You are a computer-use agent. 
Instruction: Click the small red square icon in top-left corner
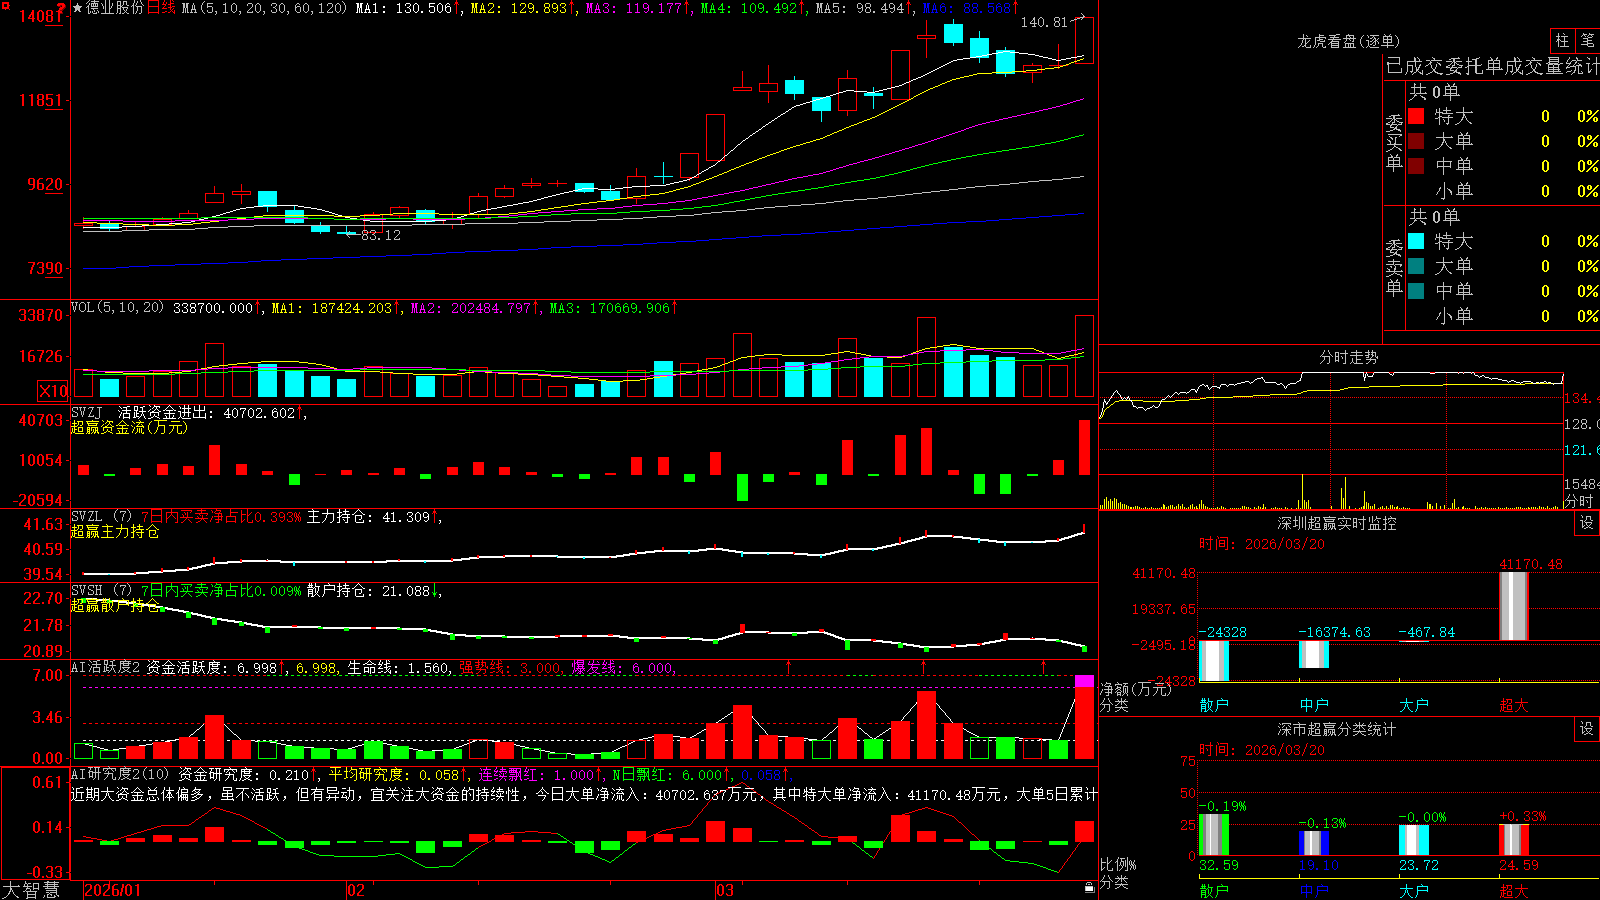[x=3, y=3]
